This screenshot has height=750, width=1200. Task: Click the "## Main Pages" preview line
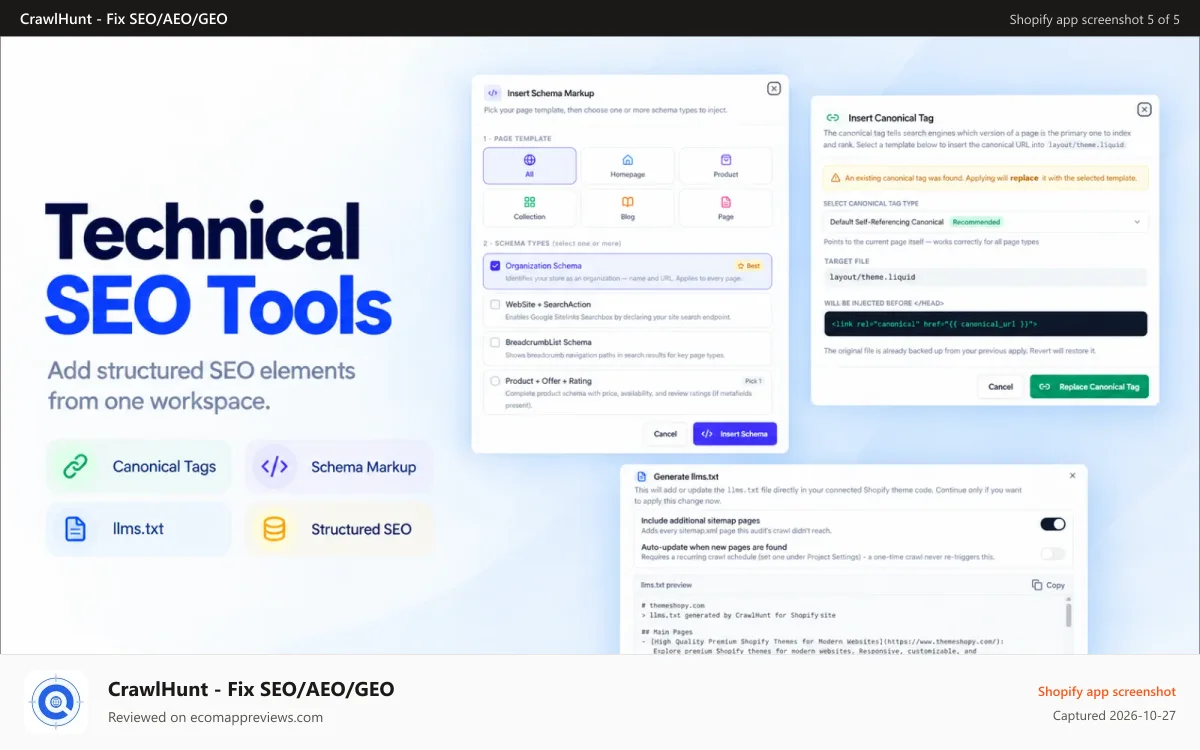(x=669, y=631)
